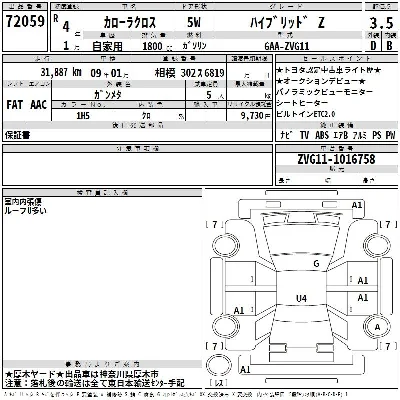
Task: Select the 注意:落札後の陸送 notice line
Action: (95, 383)
